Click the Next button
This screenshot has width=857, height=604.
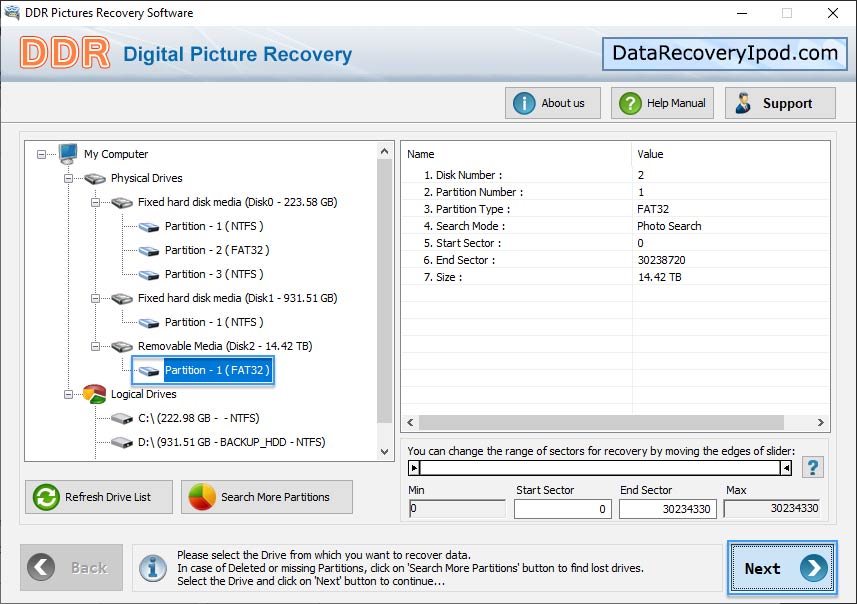782,568
